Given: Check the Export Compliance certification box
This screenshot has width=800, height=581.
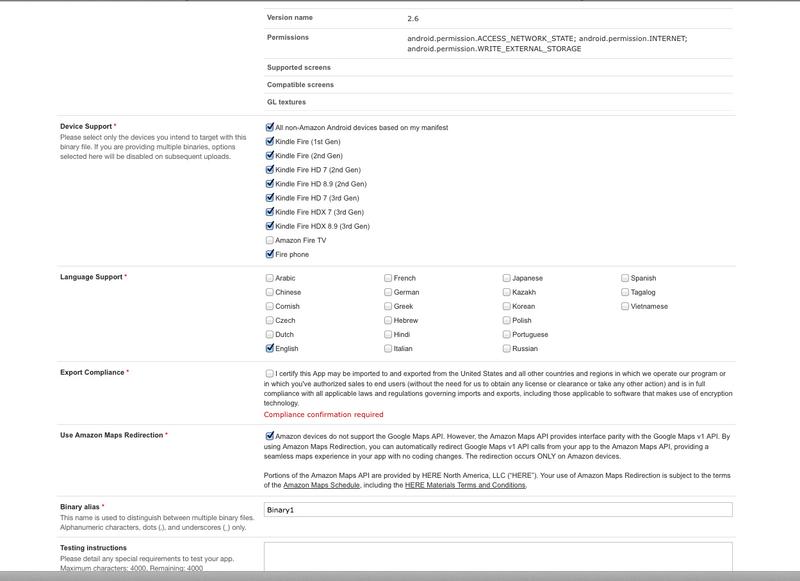Looking at the screenshot, I should pyautogui.click(x=269, y=373).
